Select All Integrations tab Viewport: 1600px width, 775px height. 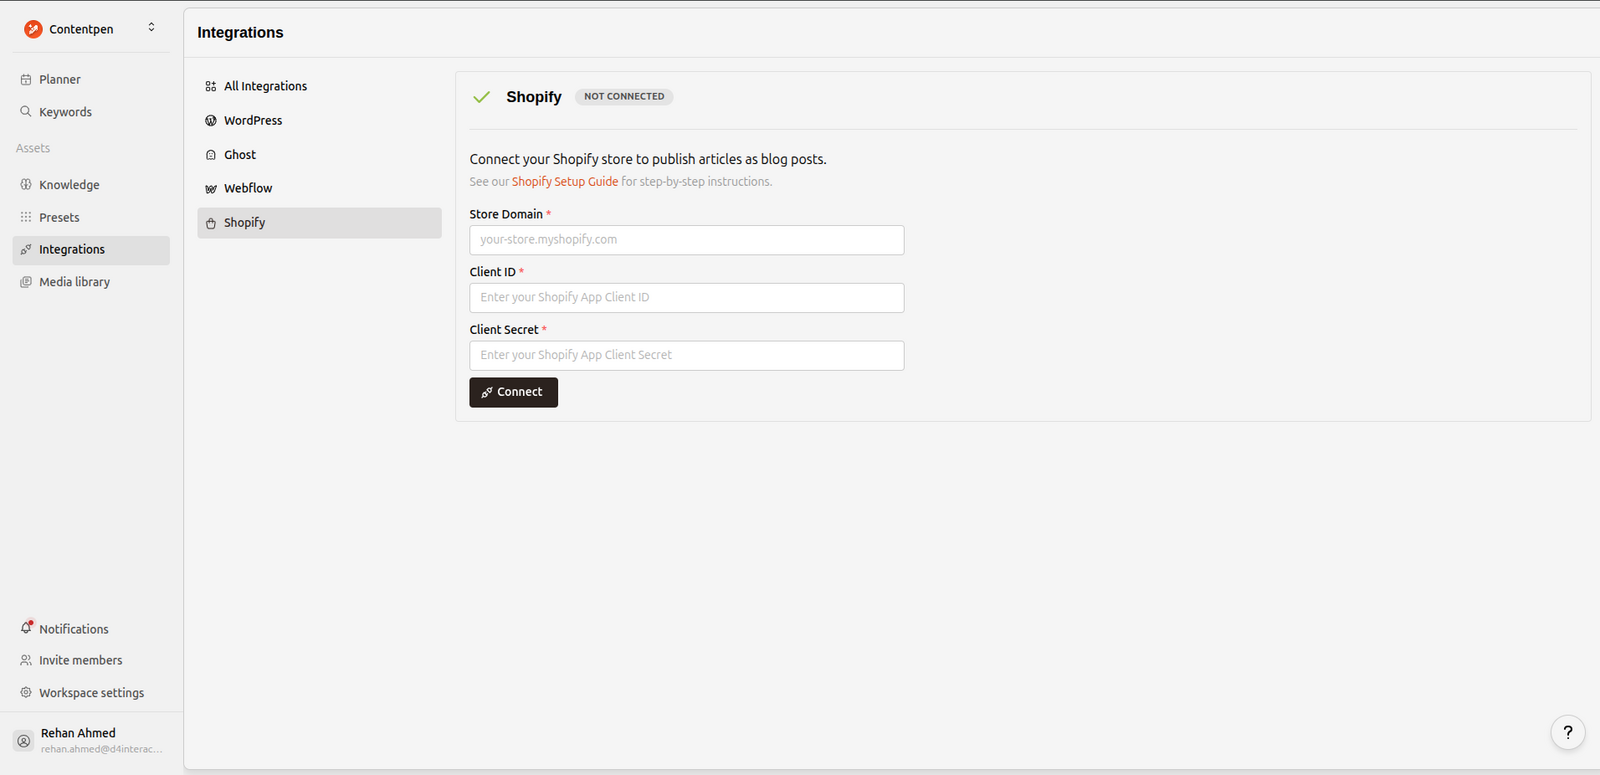[265, 86]
